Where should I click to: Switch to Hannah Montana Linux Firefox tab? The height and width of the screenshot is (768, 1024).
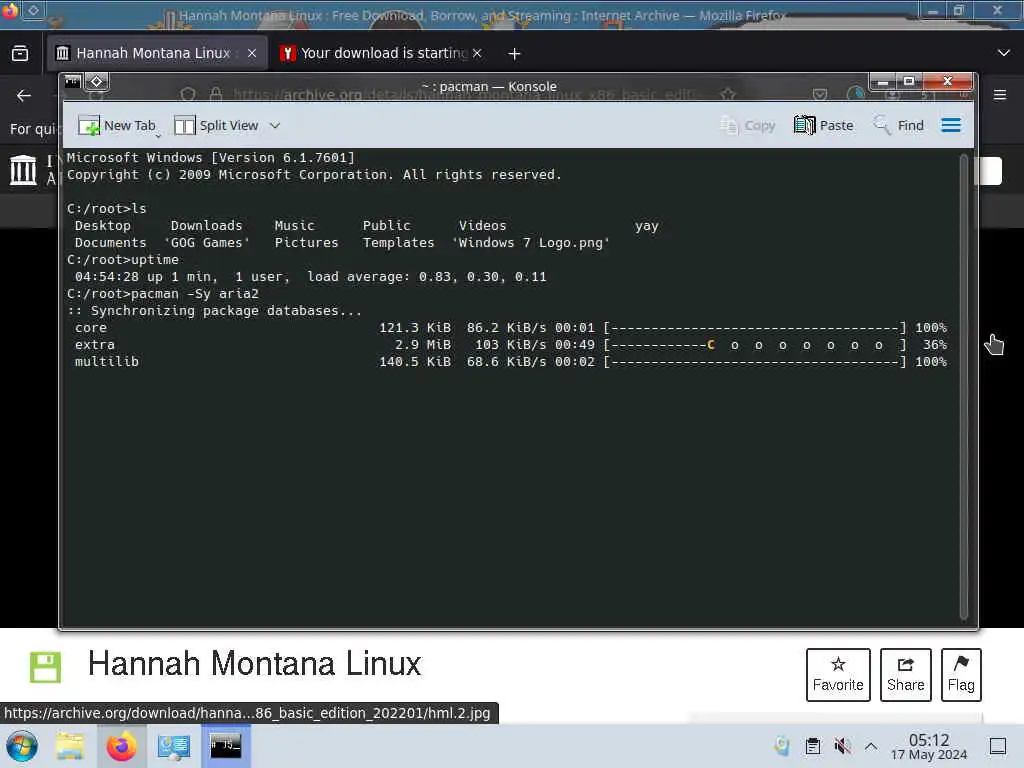tap(153, 53)
